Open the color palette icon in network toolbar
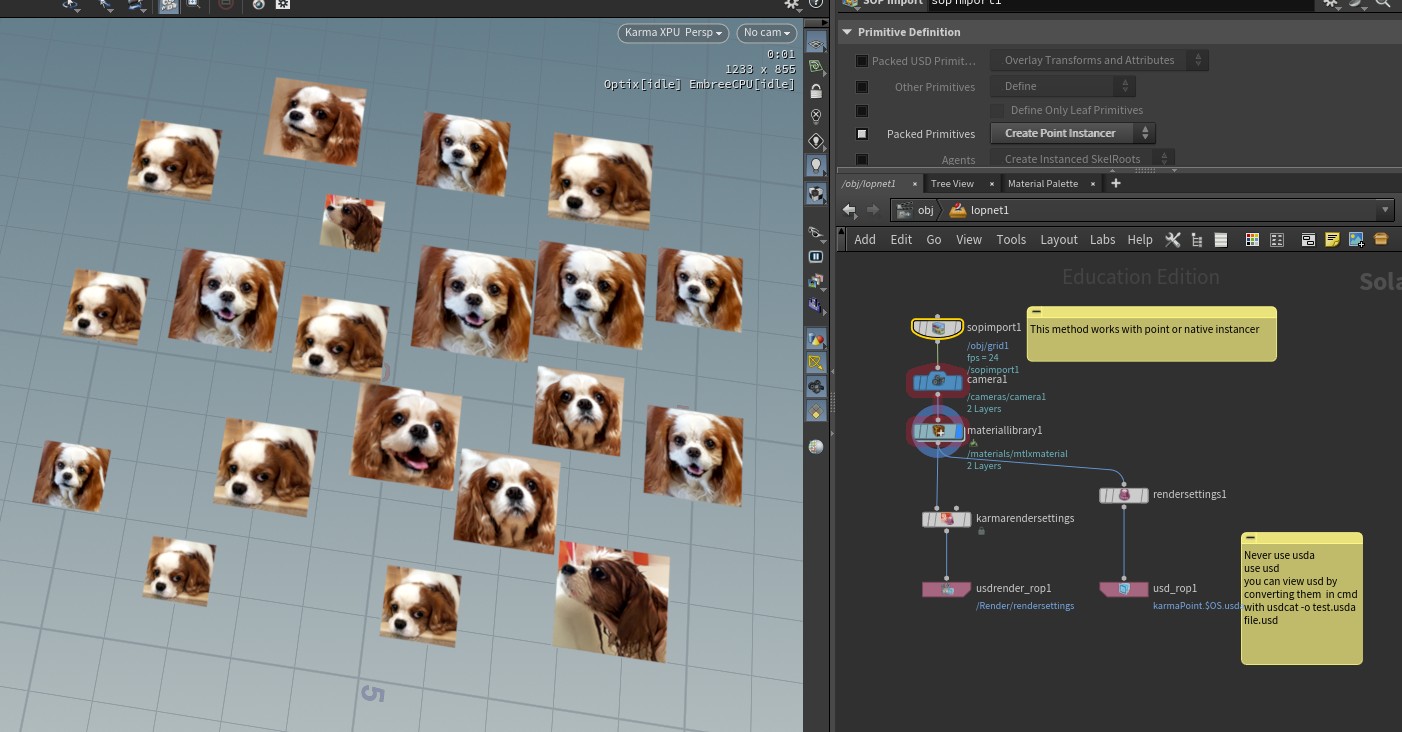The image size is (1402, 732). [1252, 240]
